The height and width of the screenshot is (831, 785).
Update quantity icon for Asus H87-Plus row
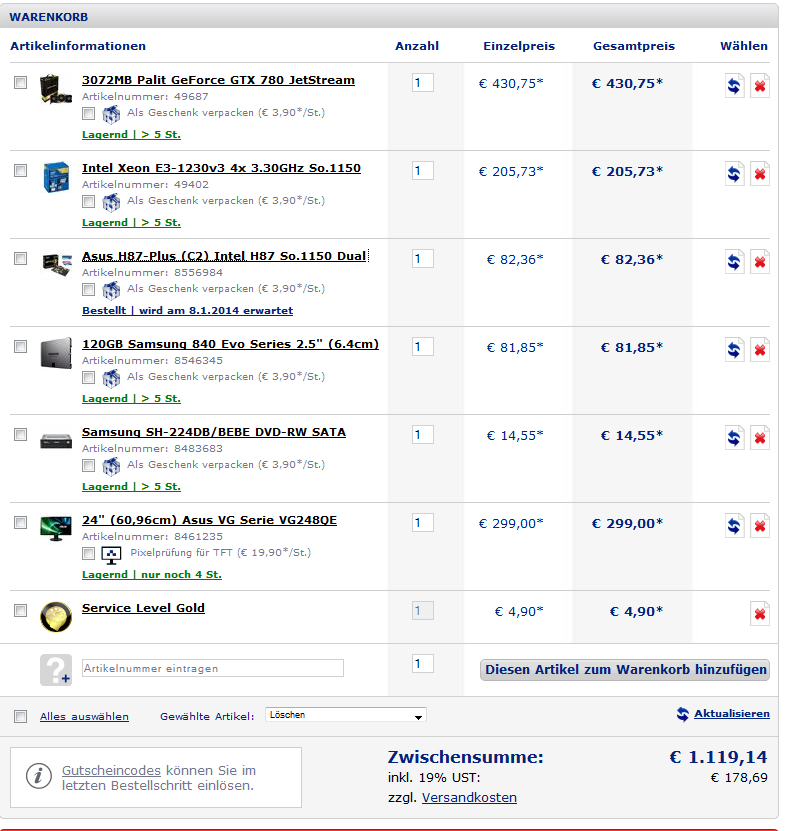pos(734,261)
